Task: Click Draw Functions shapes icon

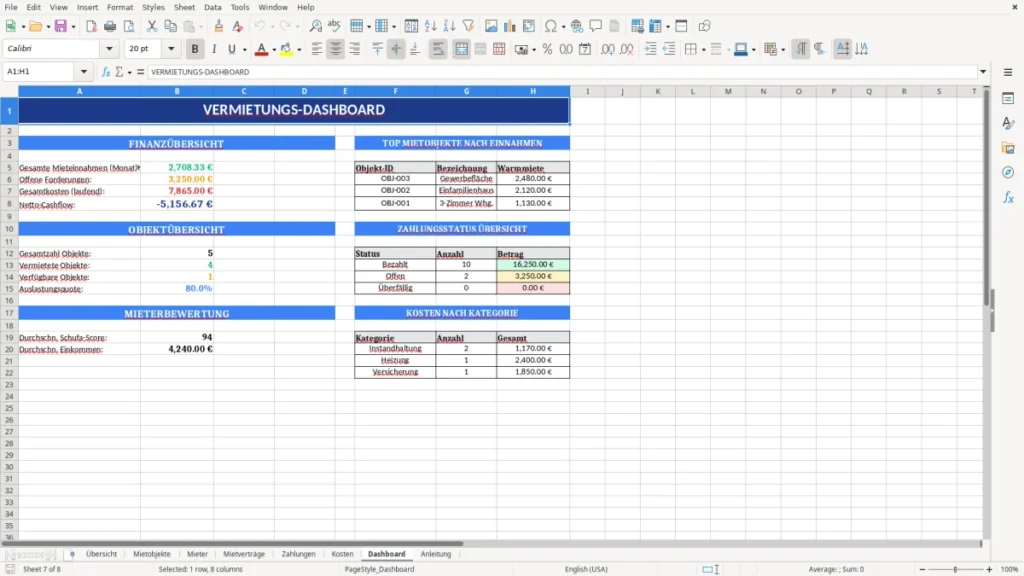Action: point(704,26)
